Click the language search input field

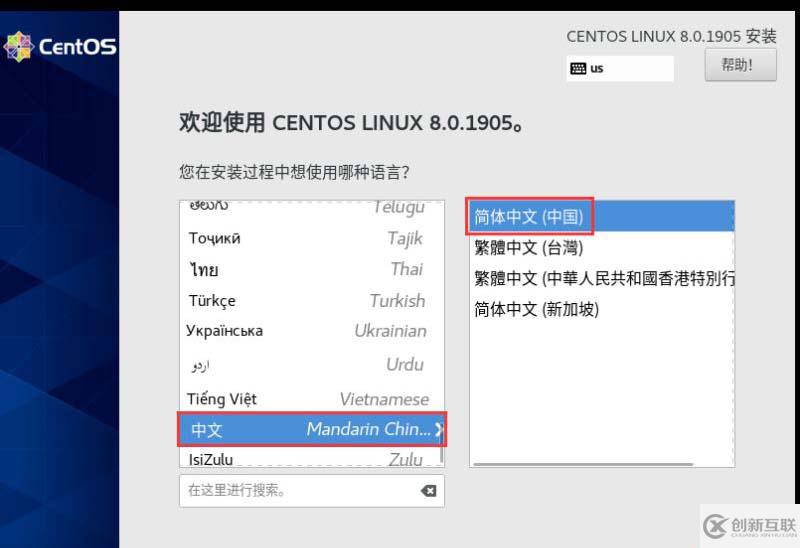coord(298,491)
